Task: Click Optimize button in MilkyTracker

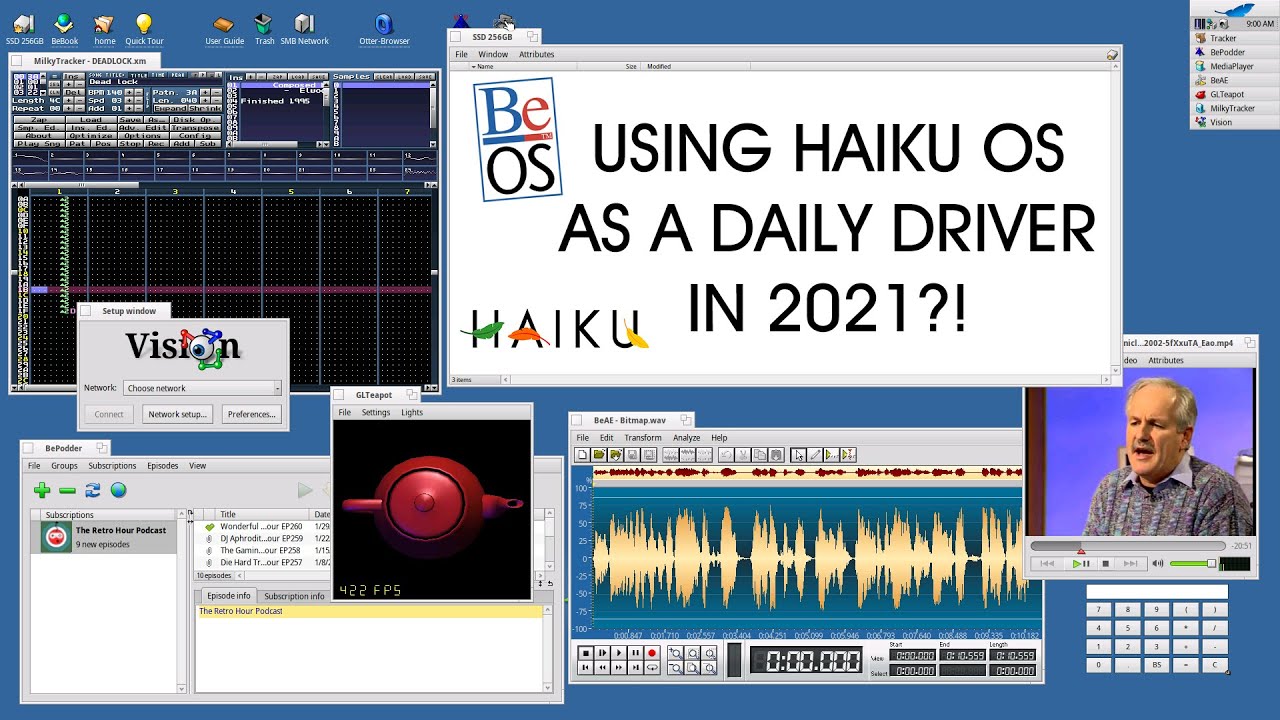Action: tap(91, 136)
